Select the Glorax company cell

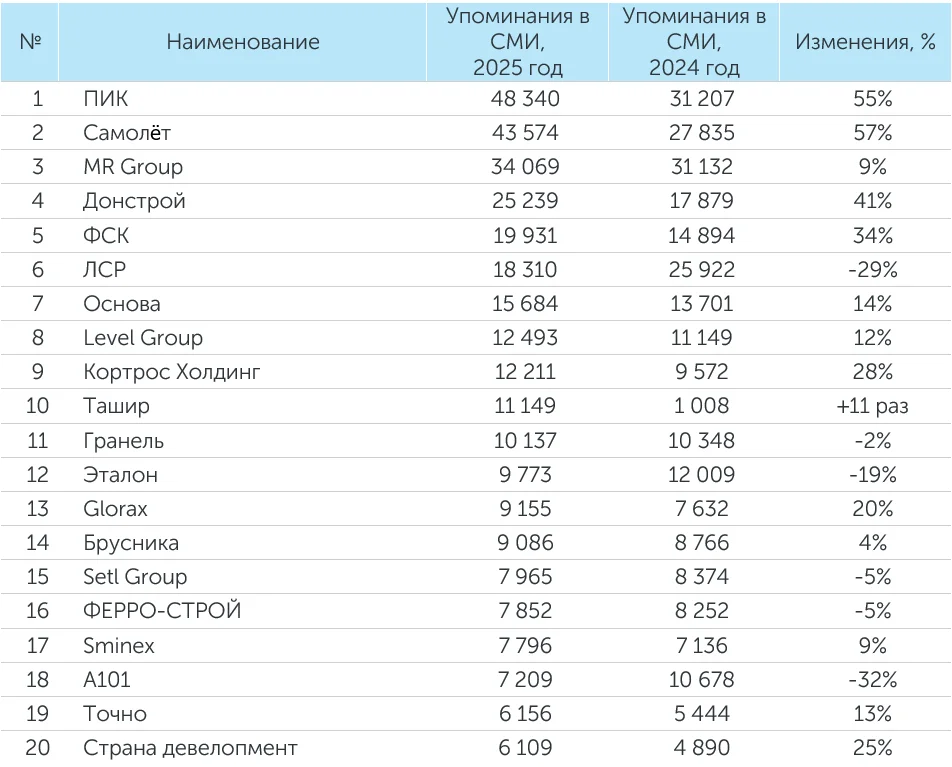pos(115,509)
